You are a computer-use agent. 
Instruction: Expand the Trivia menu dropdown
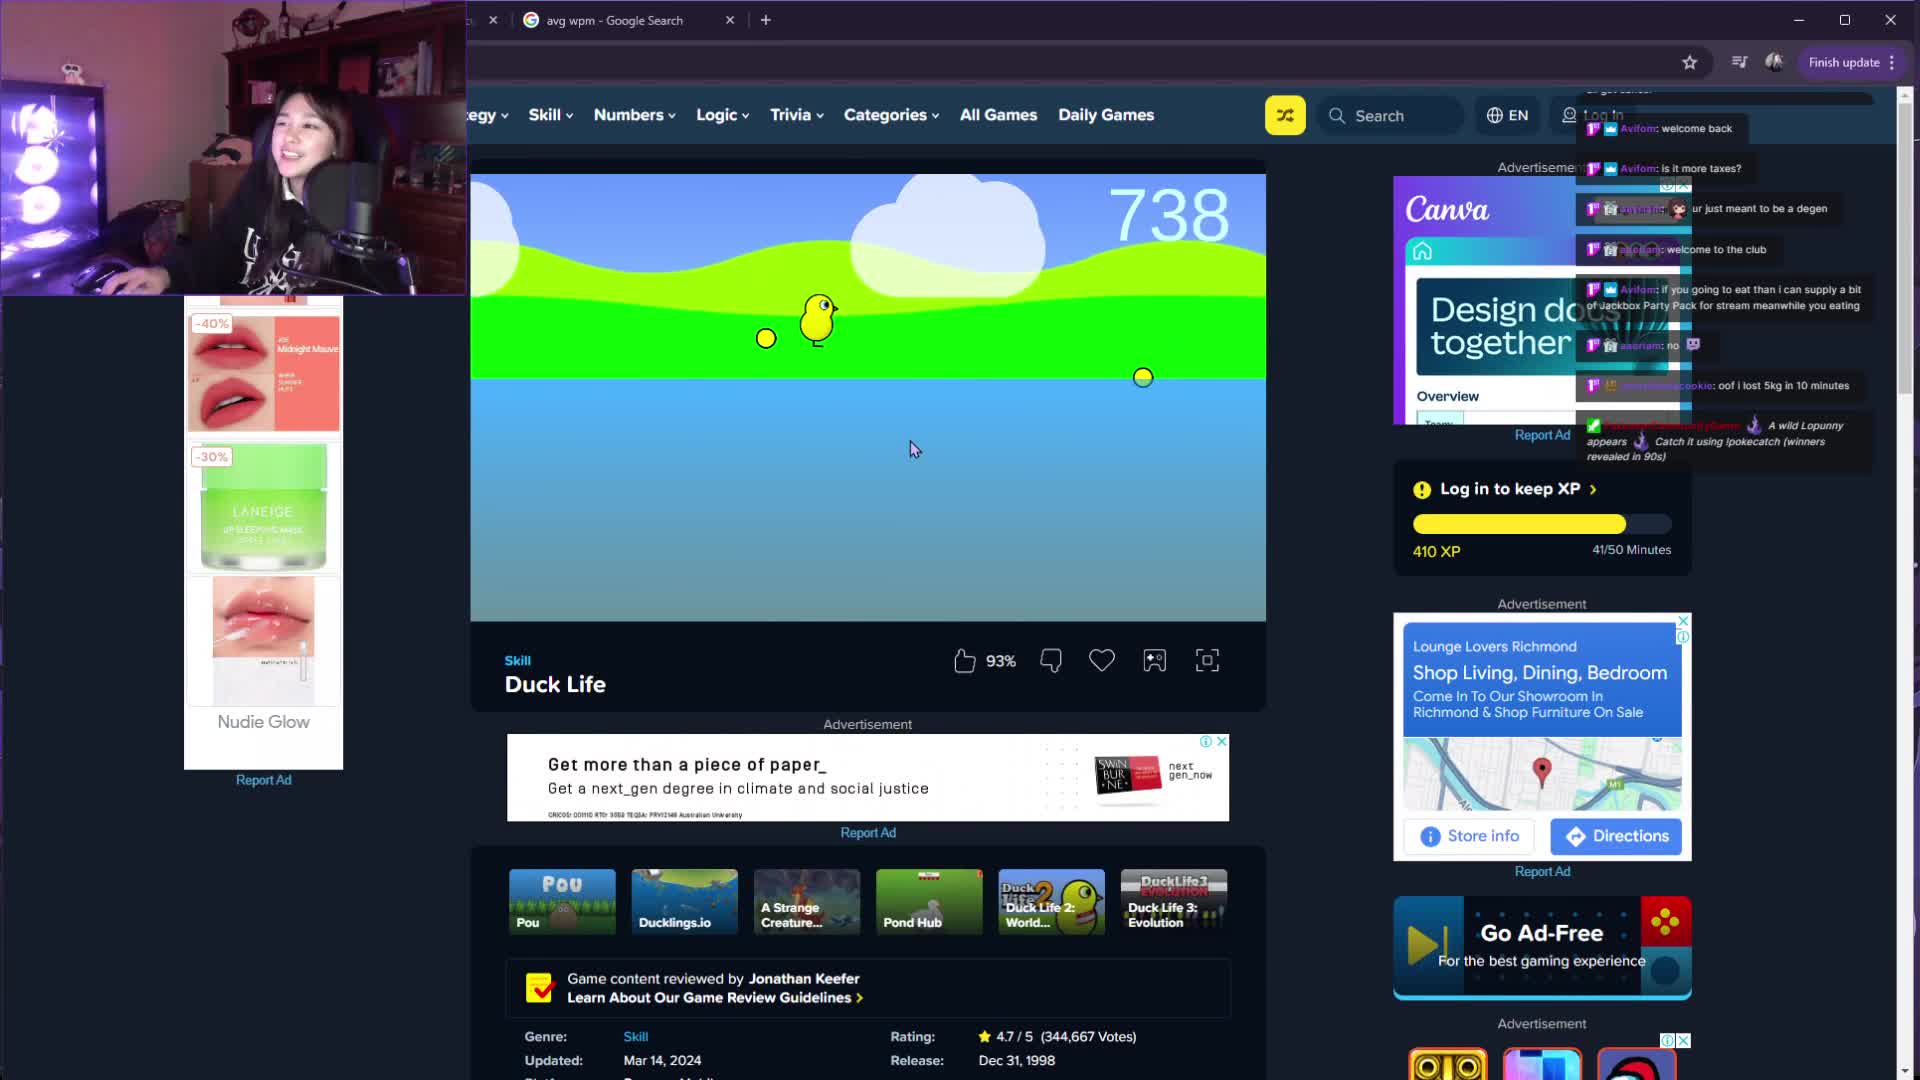tap(797, 115)
